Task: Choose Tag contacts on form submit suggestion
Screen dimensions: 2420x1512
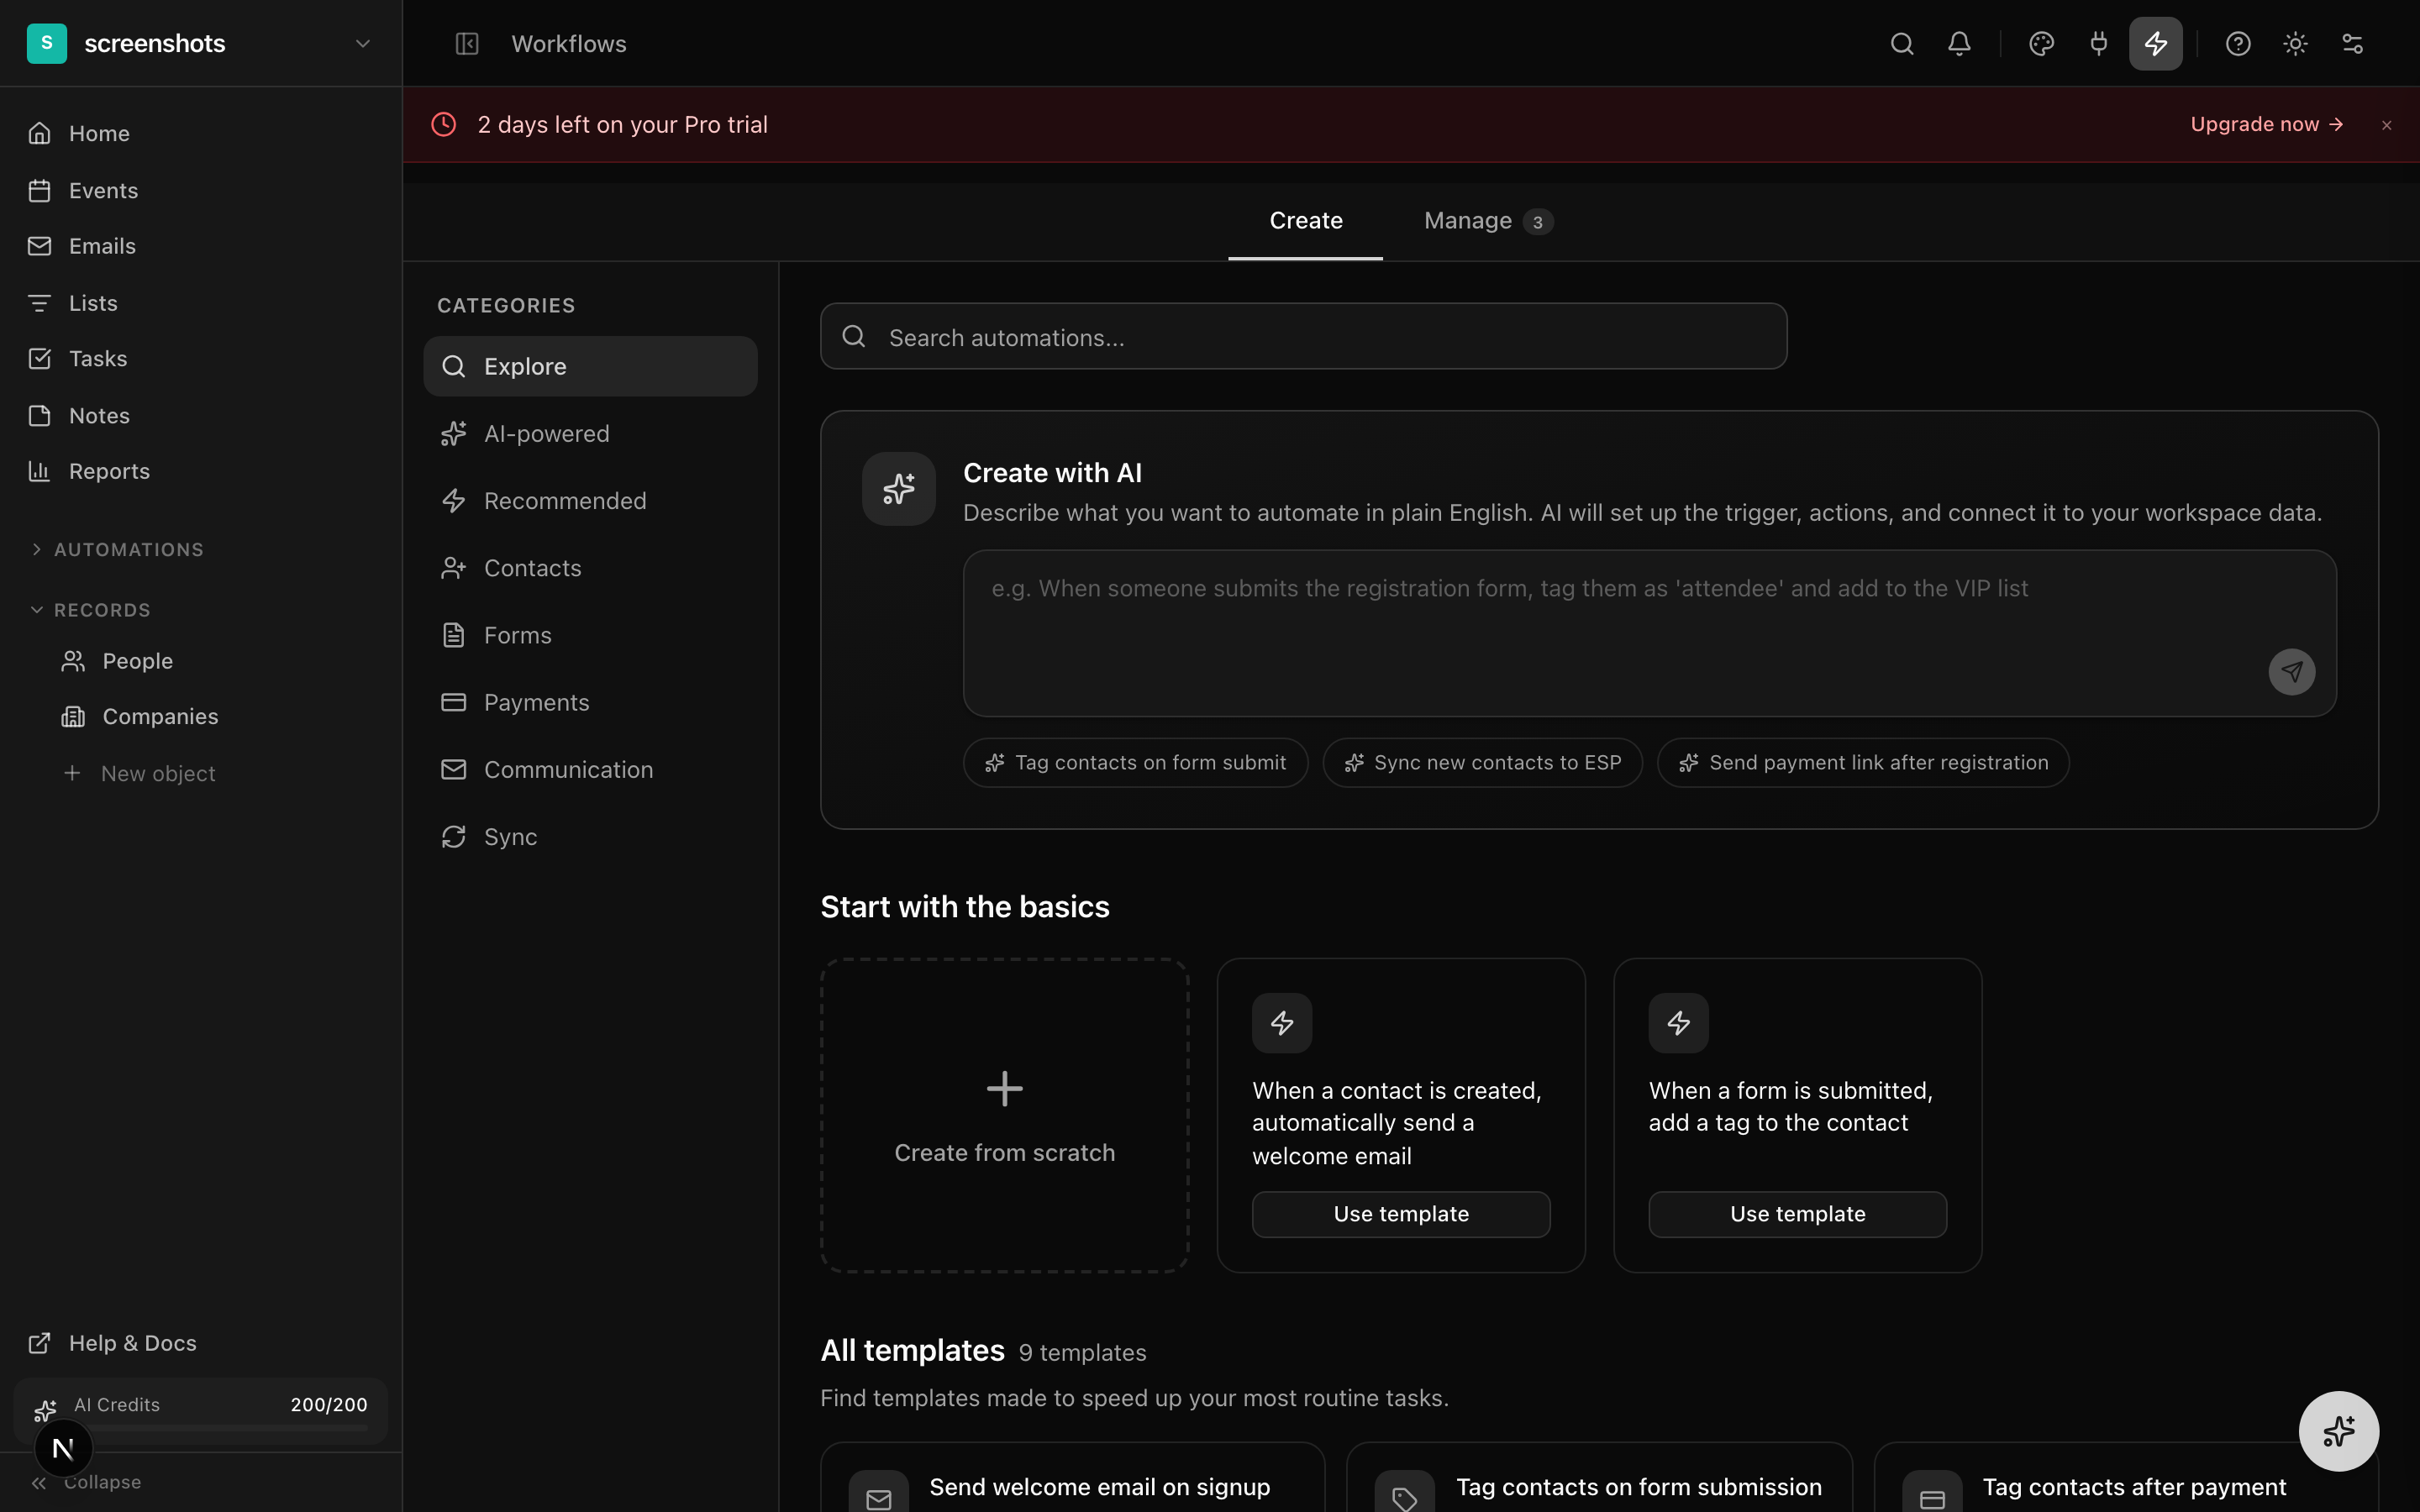Action: 1135,763
